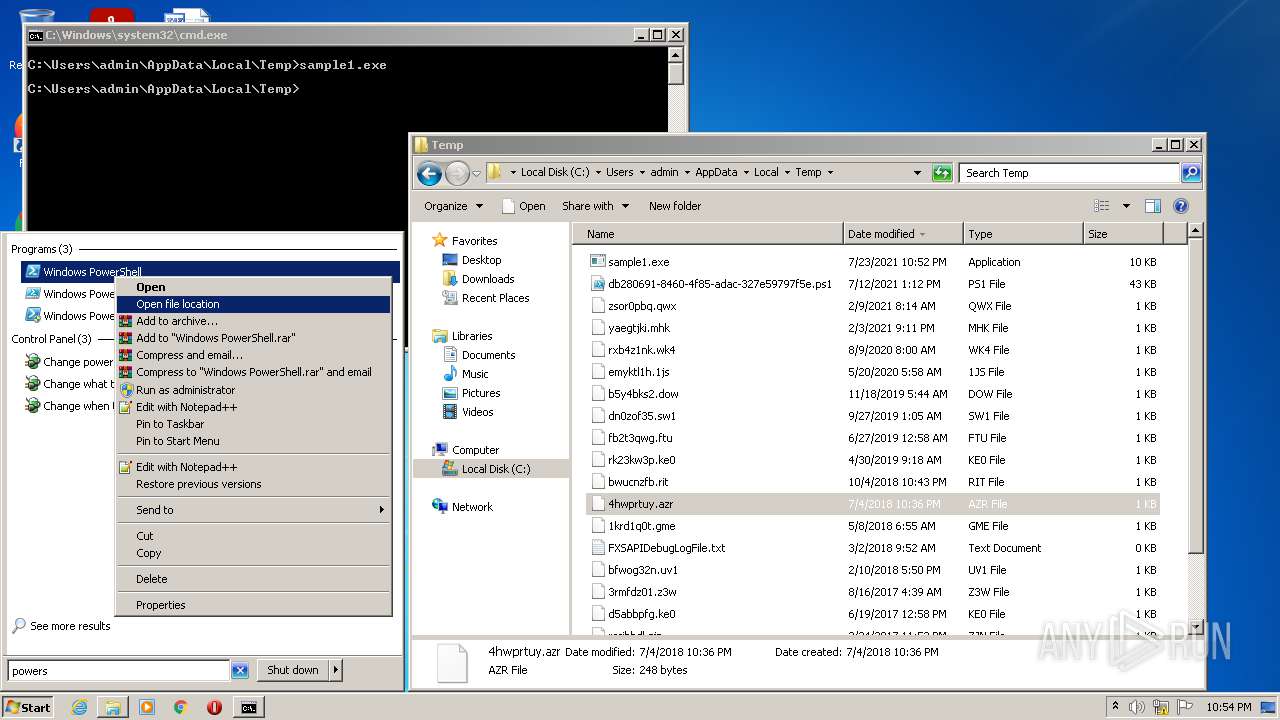Open Downloads in the navigation pane
Viewport: 1280px width, 720px height.
pyautogui.click(x=488, y=279)
